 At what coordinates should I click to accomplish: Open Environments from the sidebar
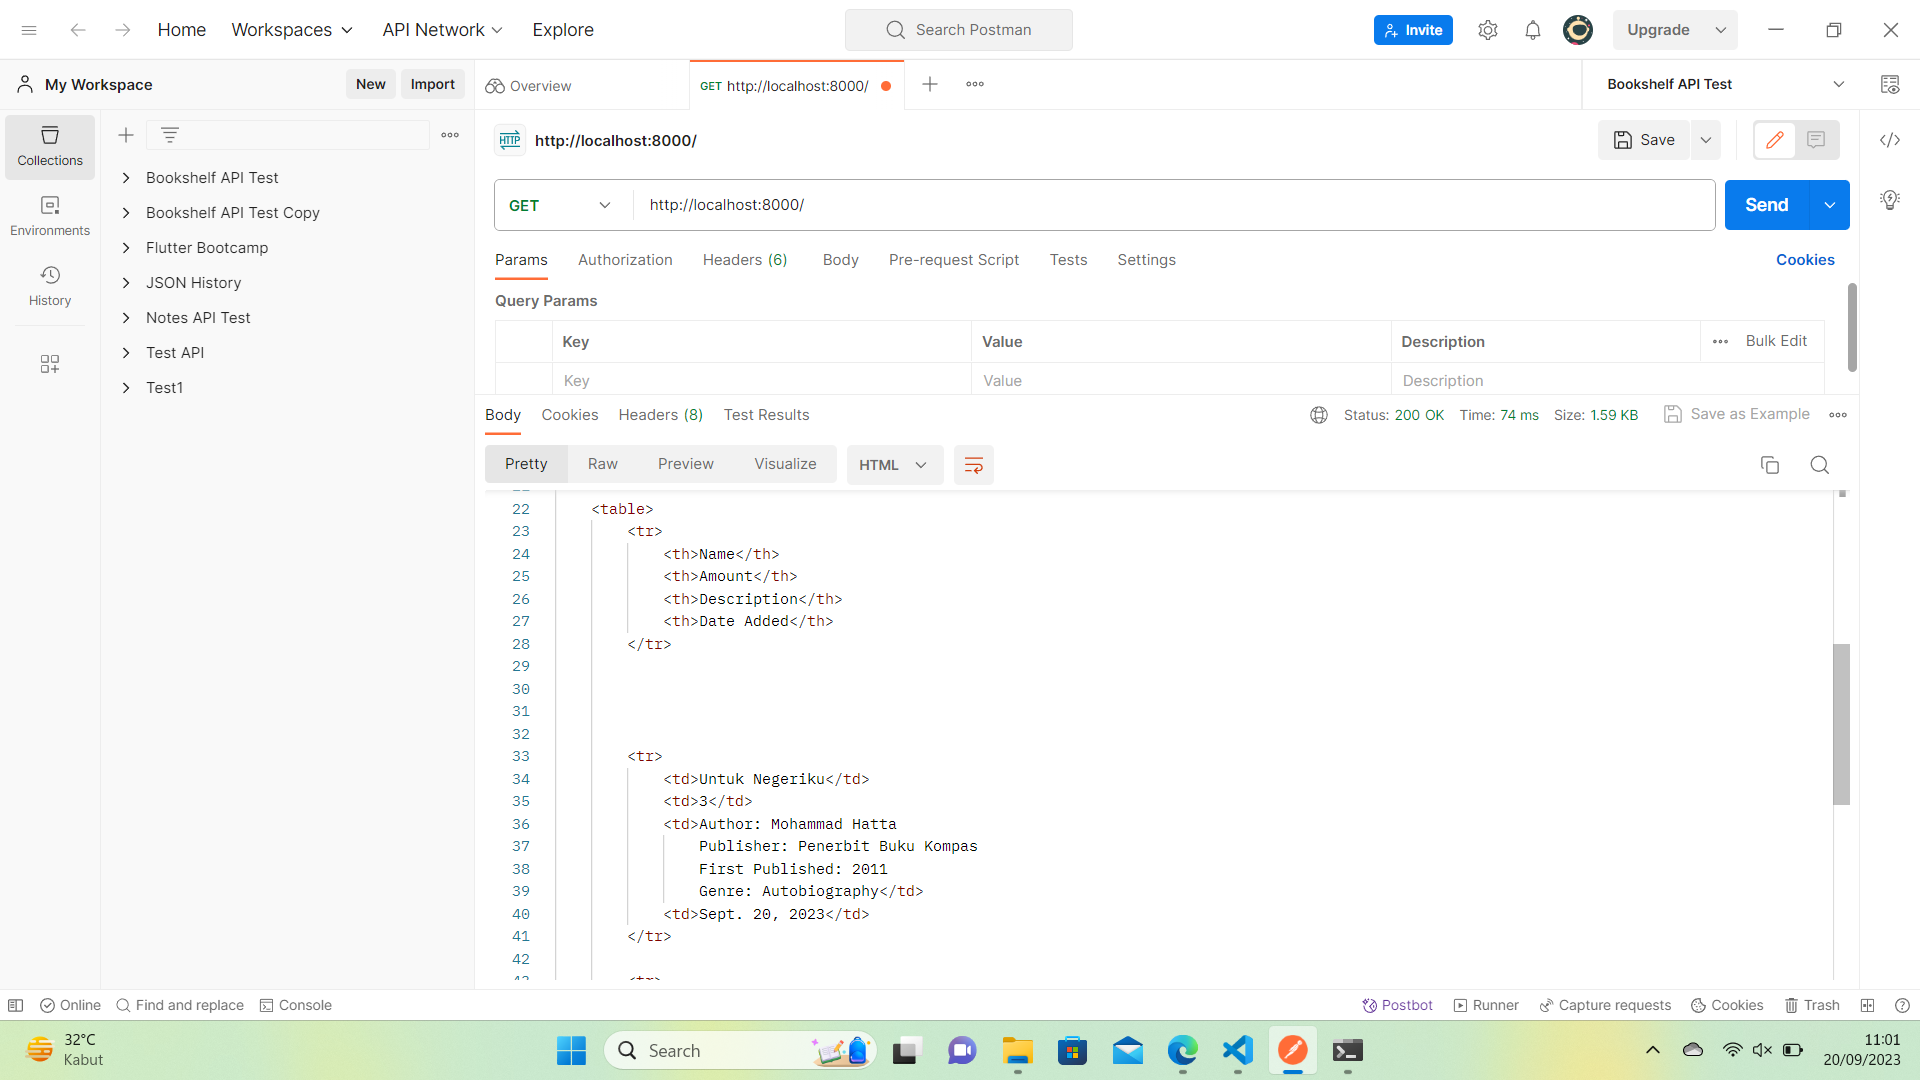tap(49, 214)
